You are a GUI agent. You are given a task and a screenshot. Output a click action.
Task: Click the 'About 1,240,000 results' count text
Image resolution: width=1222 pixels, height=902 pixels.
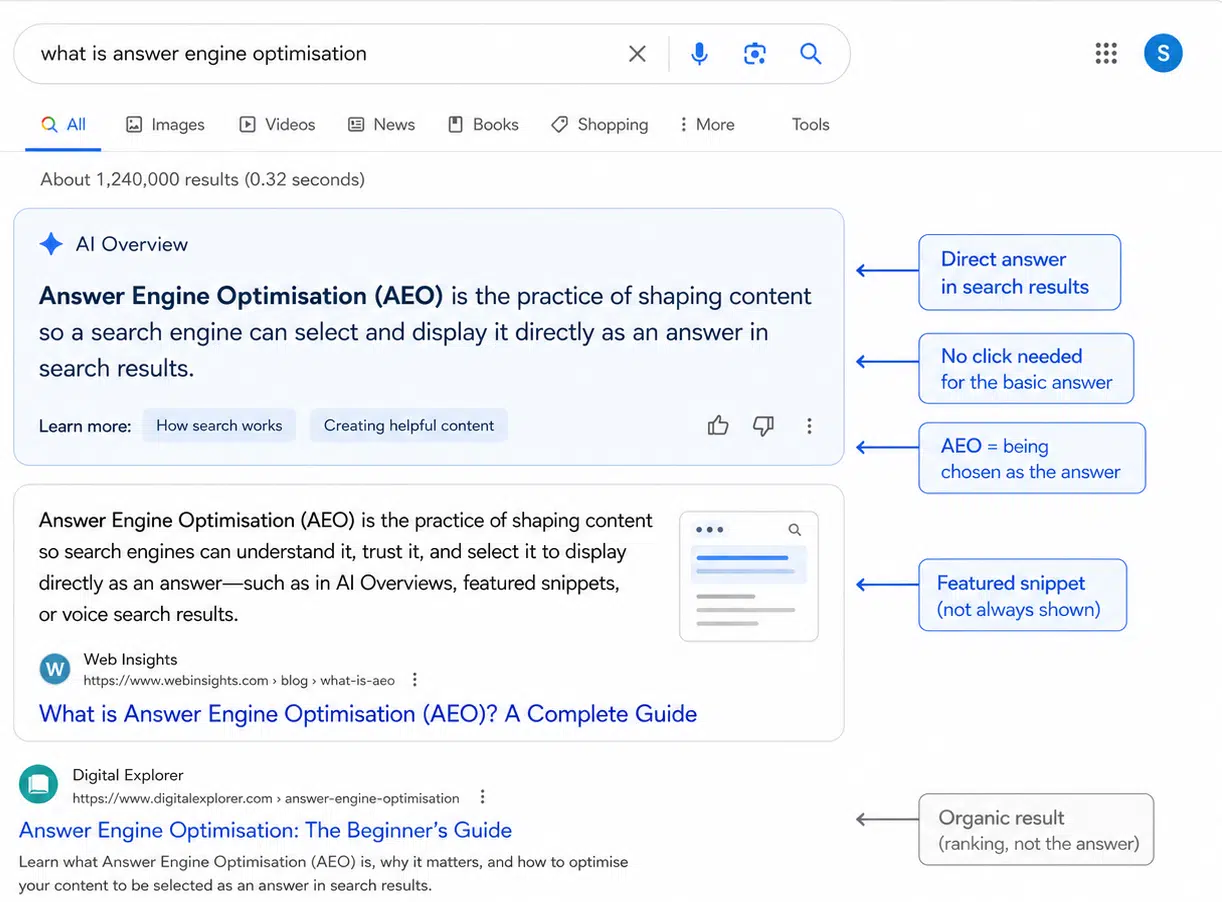tap(202, 180)
